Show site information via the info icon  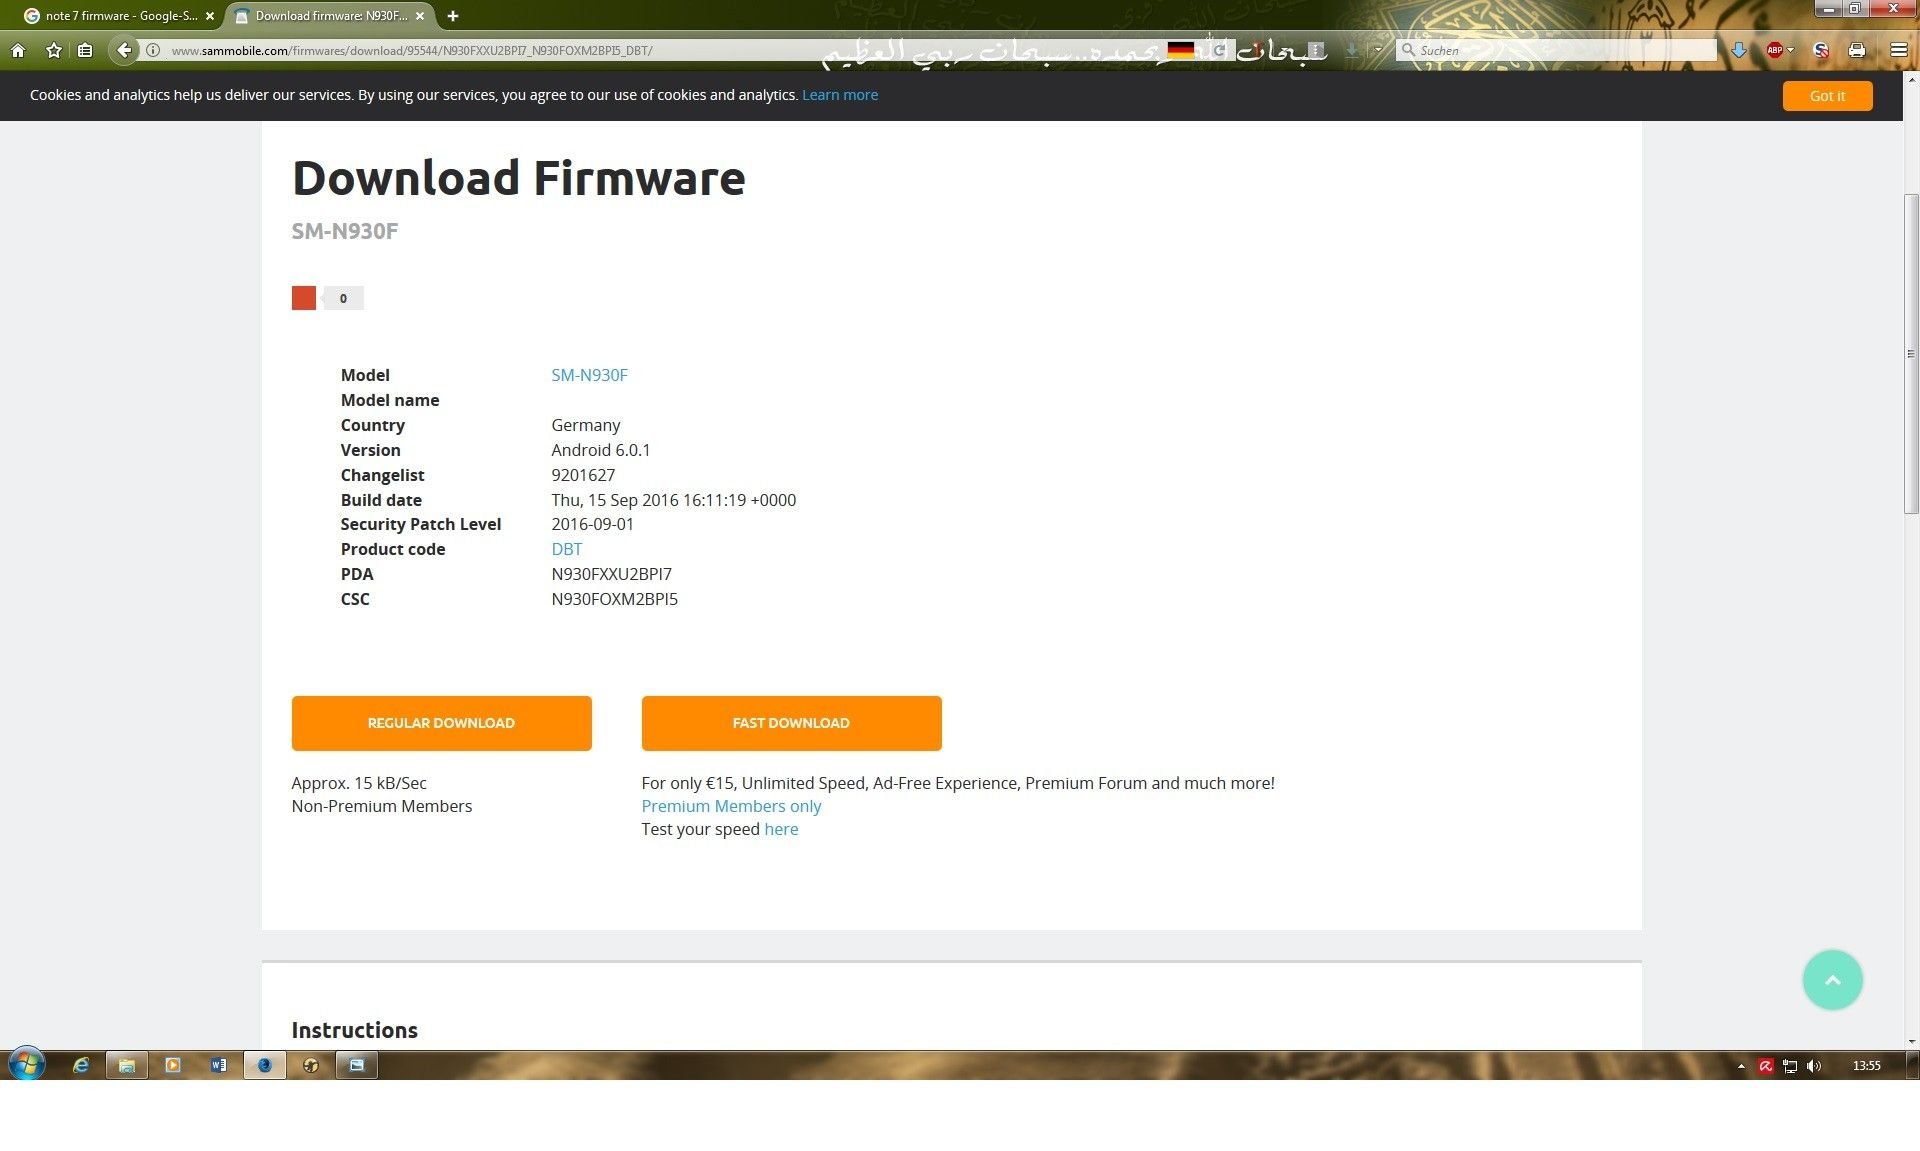tap(153, 50)
